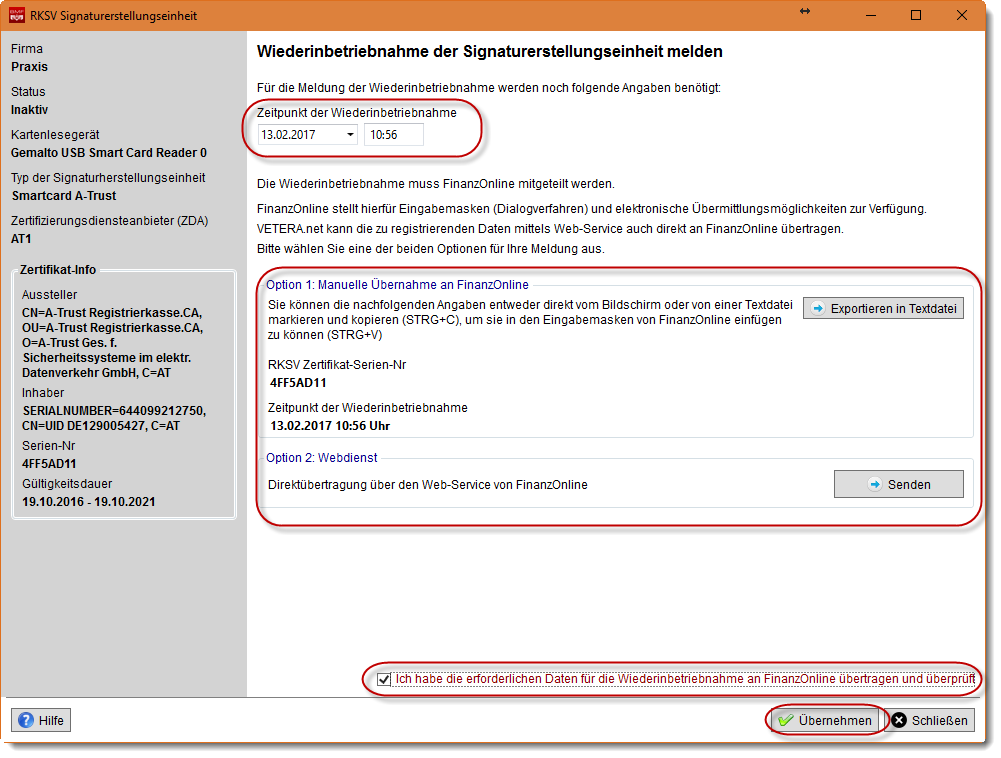
Task: Export data via Exportieren in Textdatei
Action: 883,308
